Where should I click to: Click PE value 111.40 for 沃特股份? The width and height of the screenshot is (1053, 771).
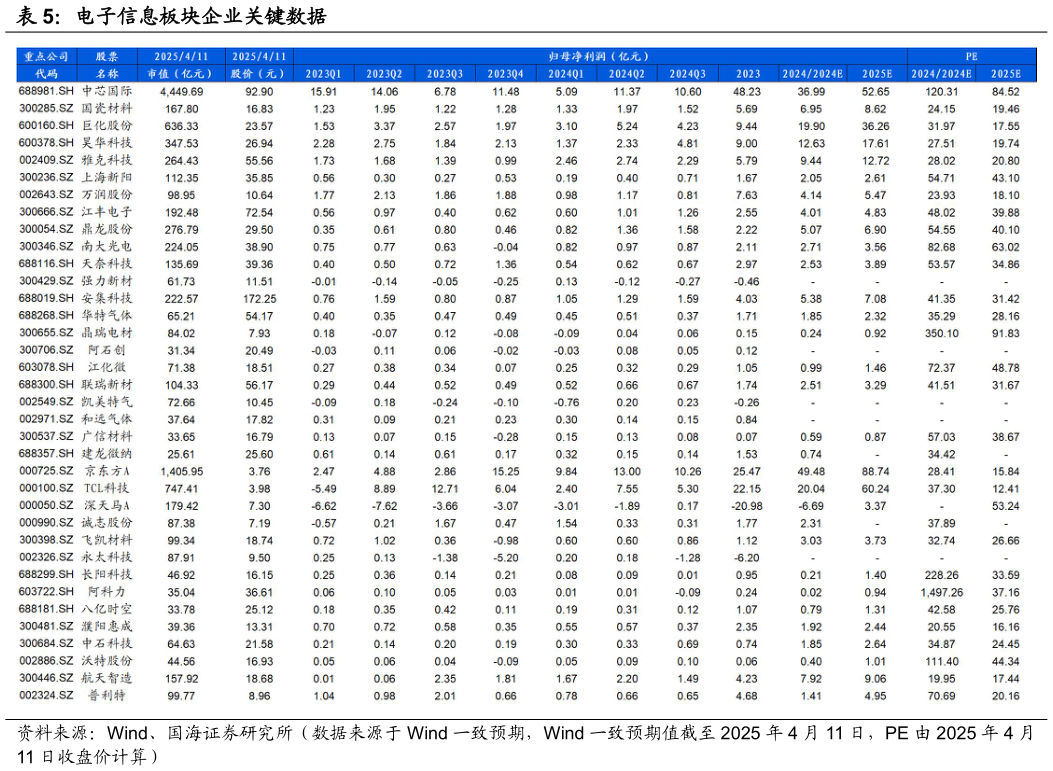[x=942, y=662]
